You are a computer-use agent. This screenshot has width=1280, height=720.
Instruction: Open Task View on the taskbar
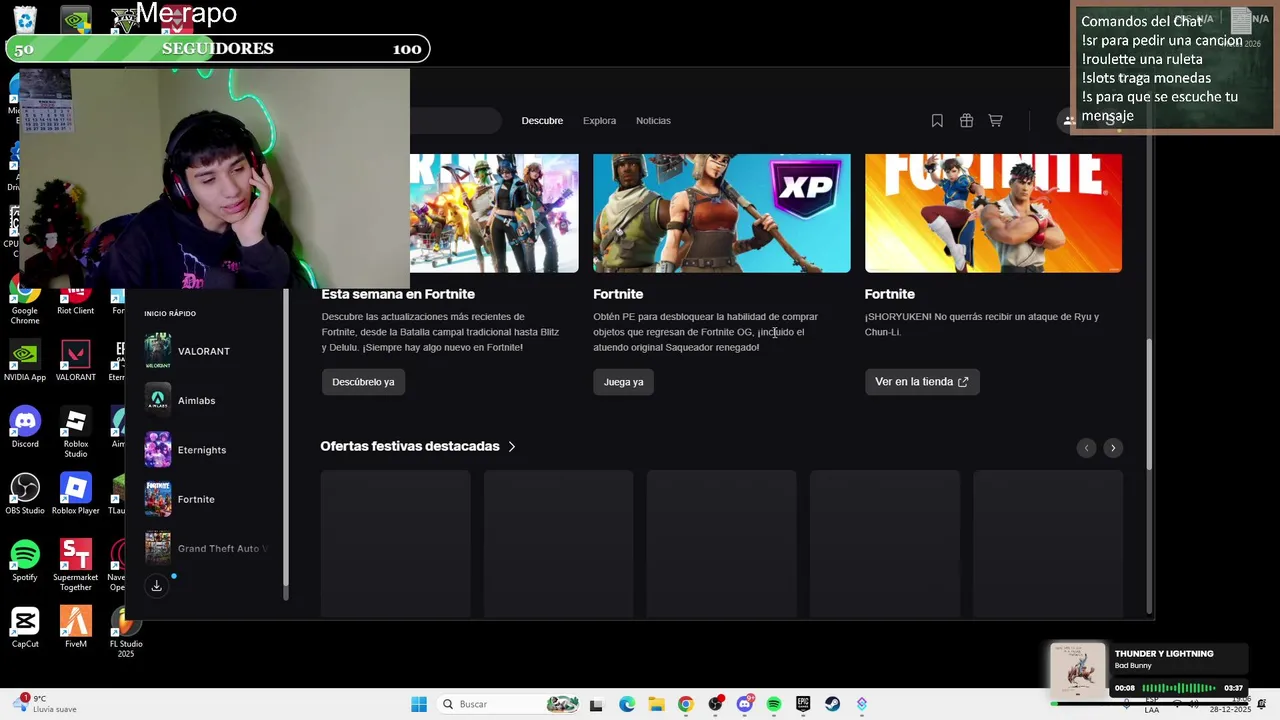[597, 705]
